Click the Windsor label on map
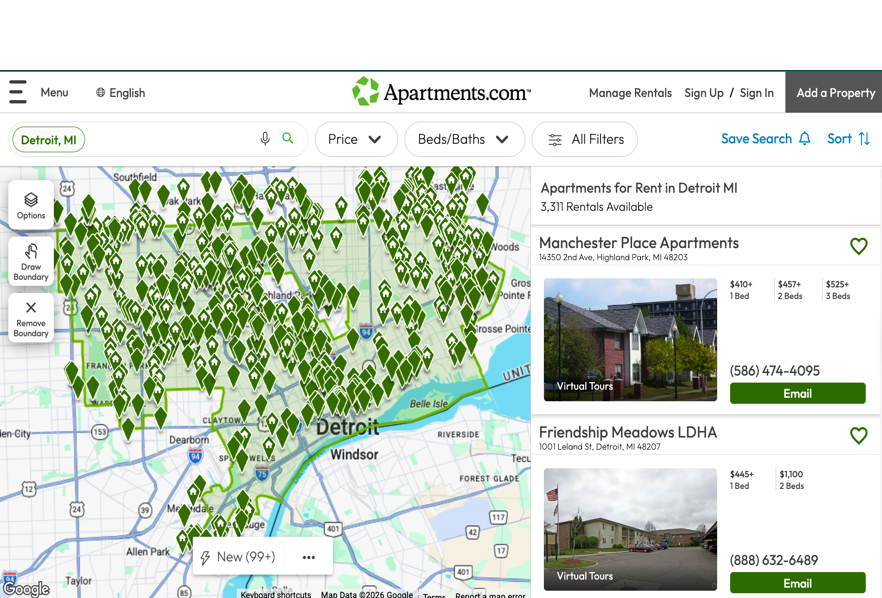 click(x=354, y=455)
